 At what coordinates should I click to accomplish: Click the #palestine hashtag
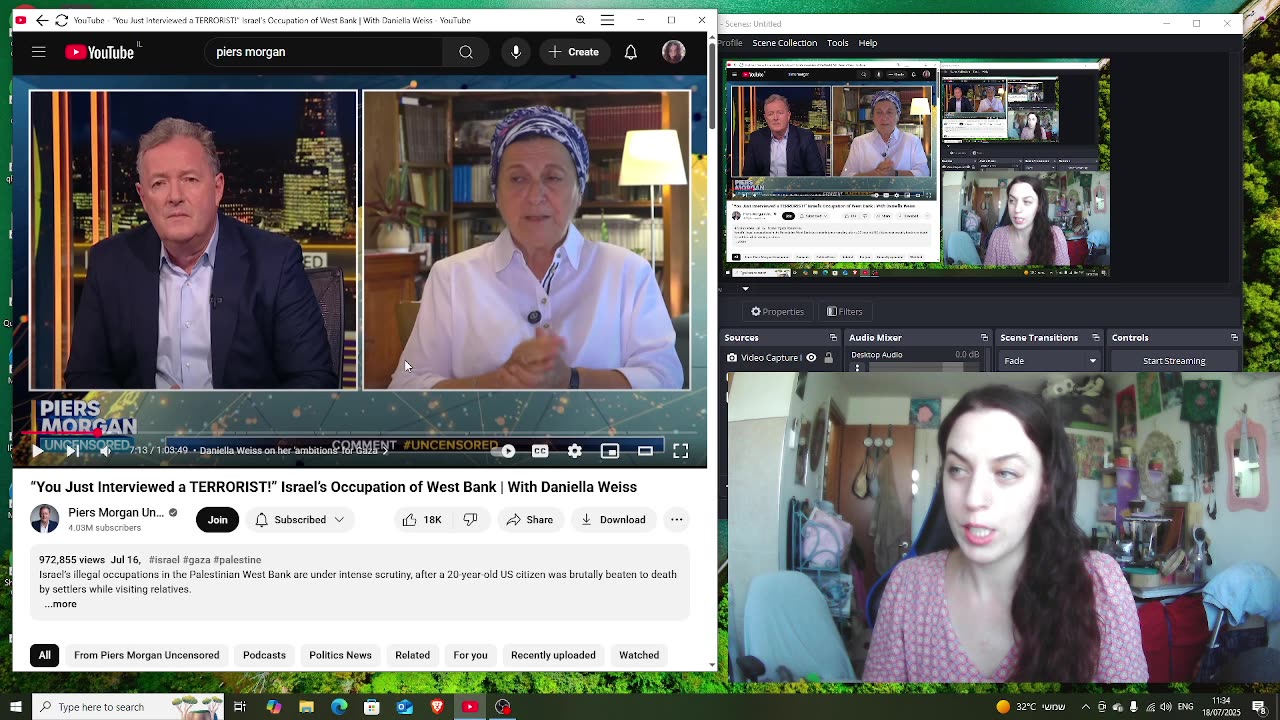[237, 560]
